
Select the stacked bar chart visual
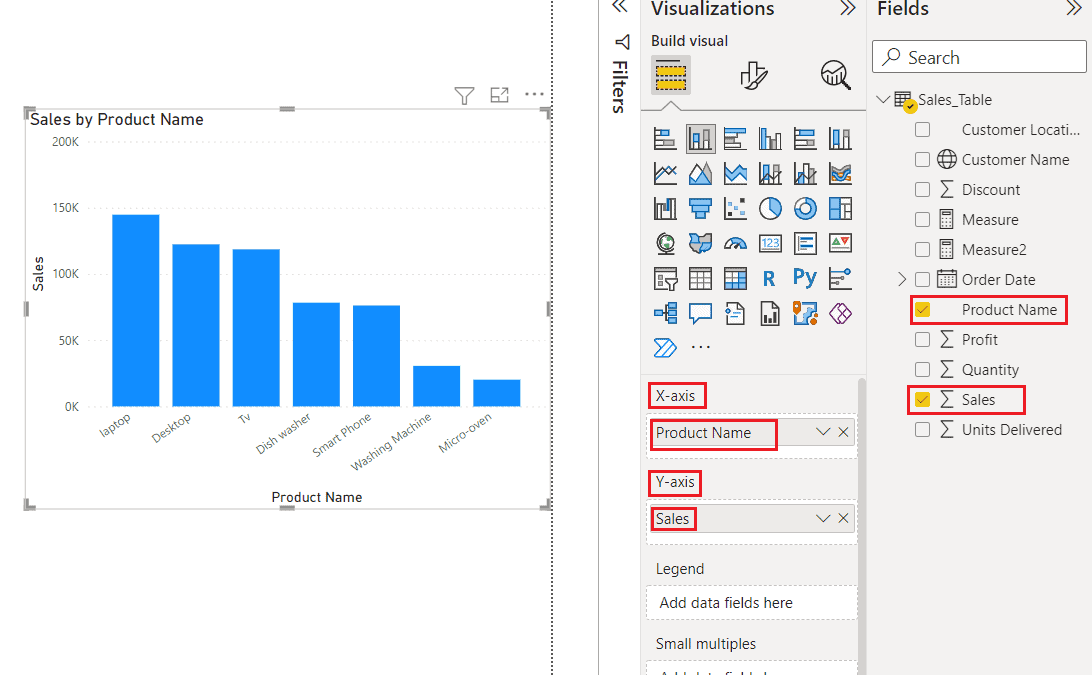coord(665,139)
